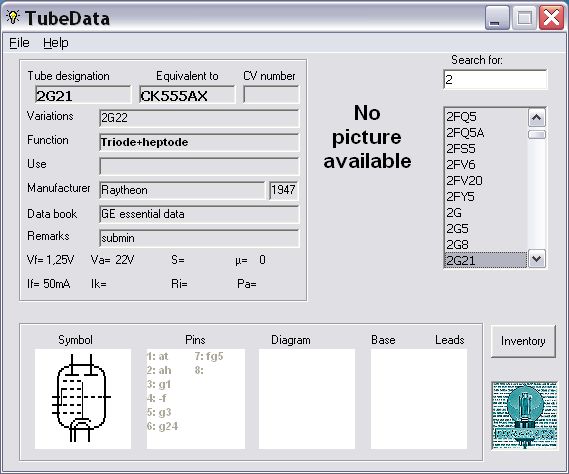The image size is (569, 474).
Task: Click the Search for input field
Action: tap(495, 79)
